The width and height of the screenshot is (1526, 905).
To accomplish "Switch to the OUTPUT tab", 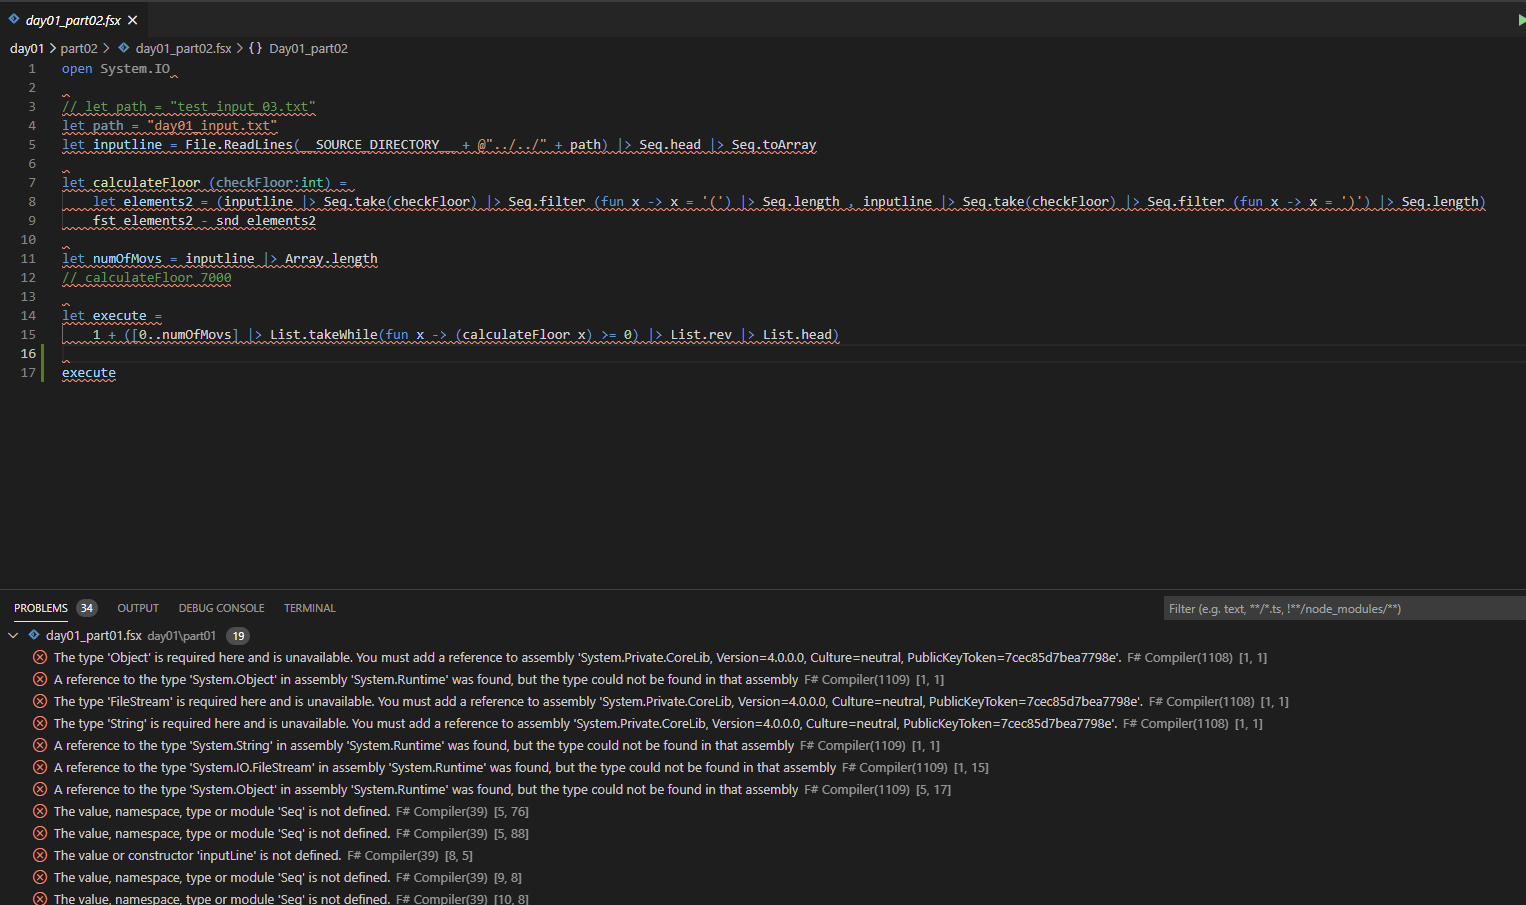I will pyautogui.click(x=137, y=608).
